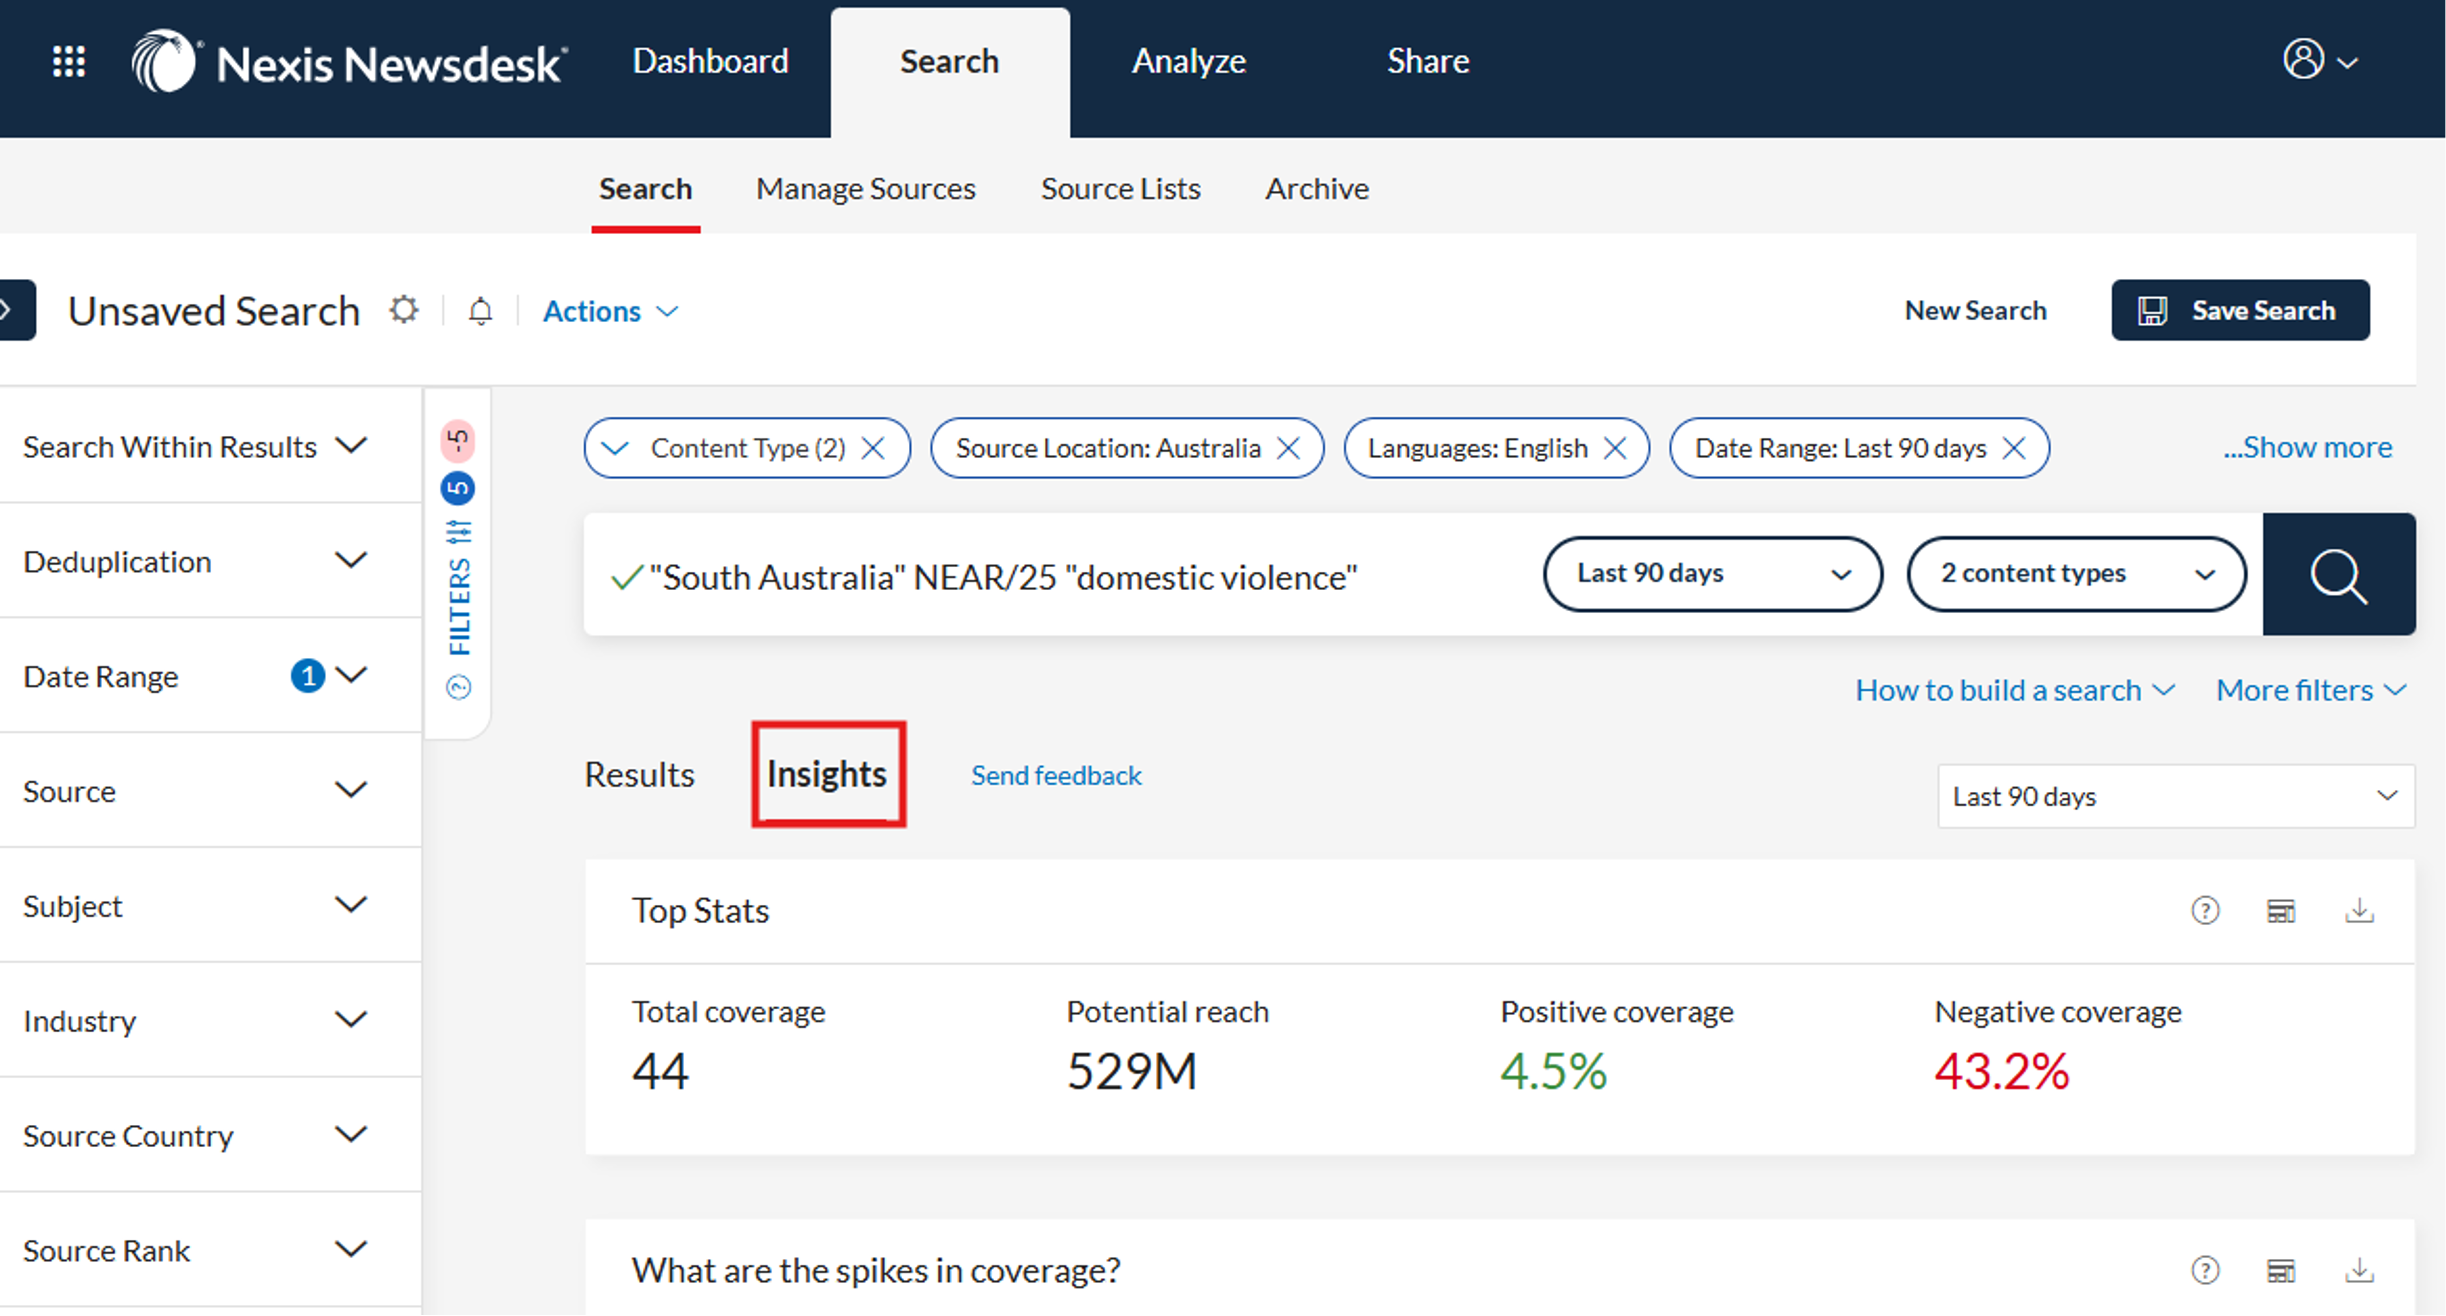
Task: Run search with magnifying glass button
Action: click(2338, 575)
